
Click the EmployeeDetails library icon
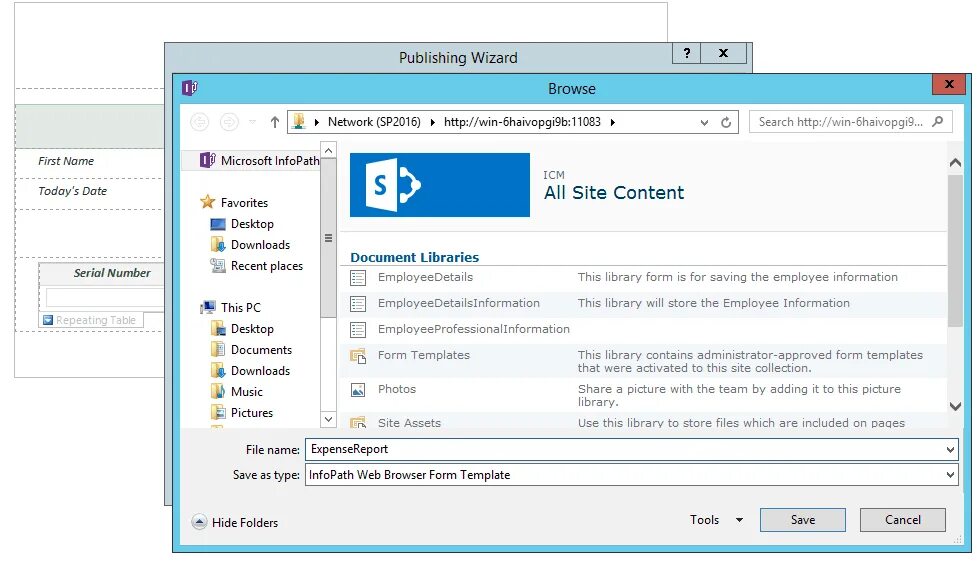coord(358,278)
